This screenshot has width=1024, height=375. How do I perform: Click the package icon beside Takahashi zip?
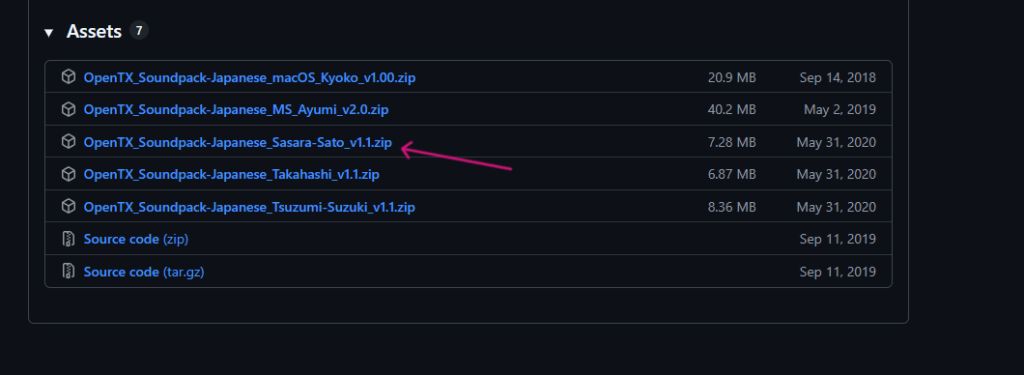pos(69,174)
